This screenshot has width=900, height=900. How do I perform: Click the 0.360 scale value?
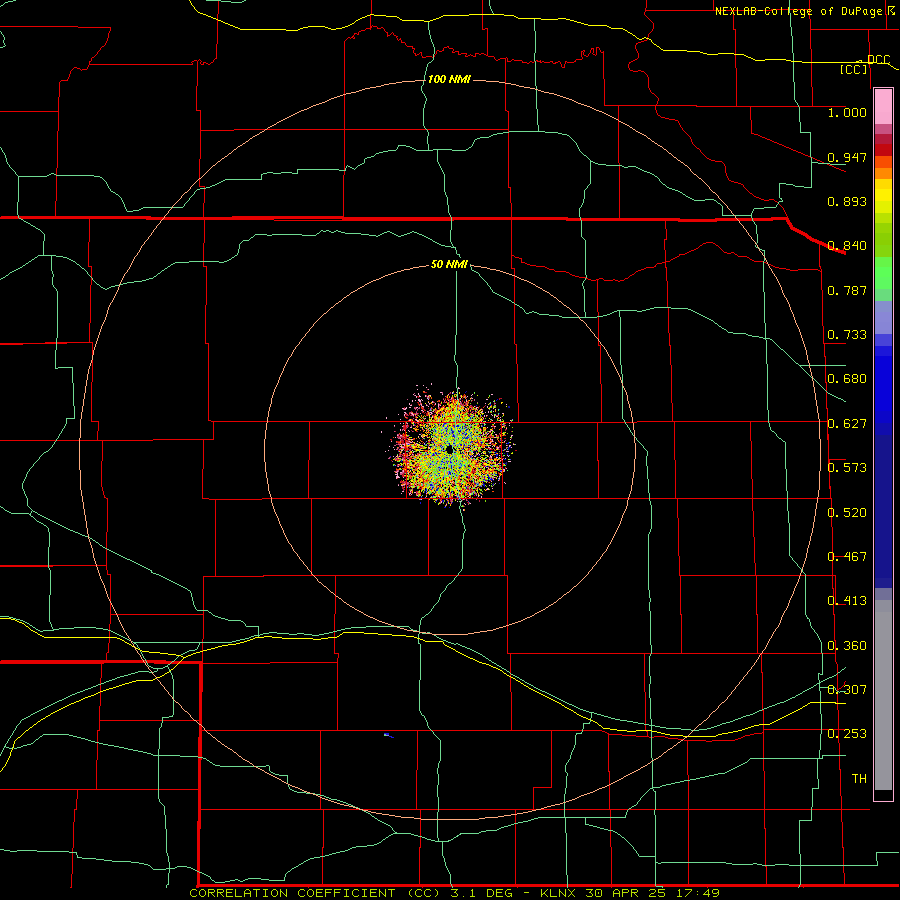pos(847,646)
